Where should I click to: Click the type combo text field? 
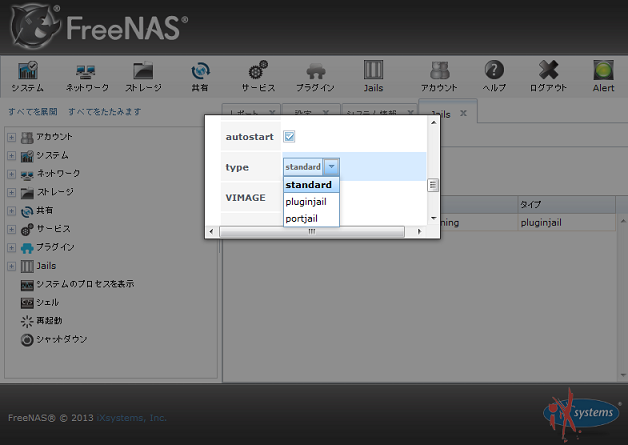(304, 167)
